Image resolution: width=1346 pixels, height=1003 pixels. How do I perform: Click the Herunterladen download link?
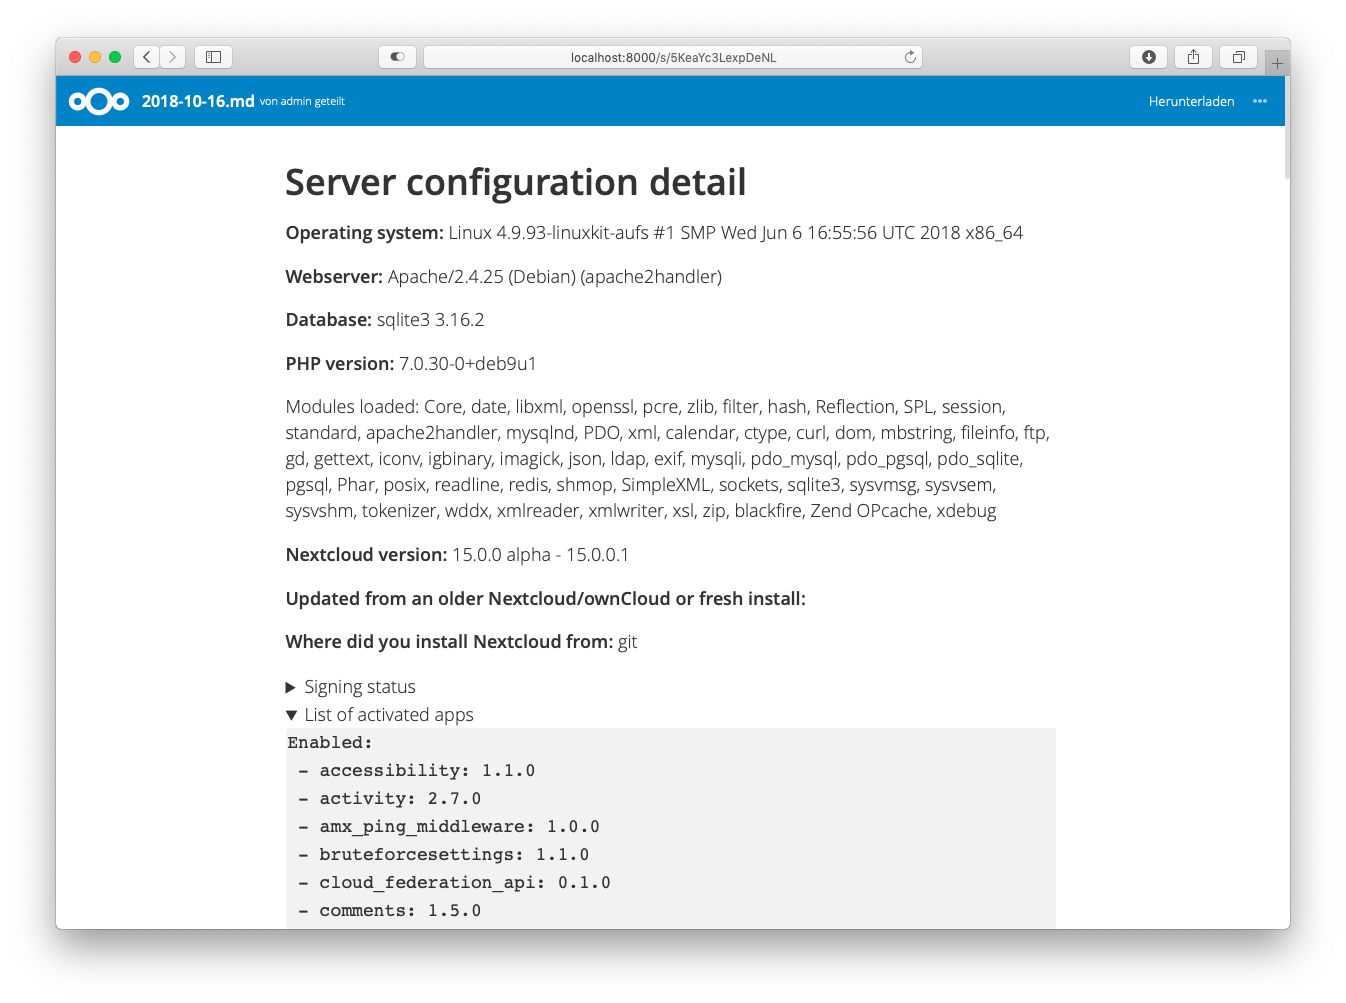(1191, 101)
